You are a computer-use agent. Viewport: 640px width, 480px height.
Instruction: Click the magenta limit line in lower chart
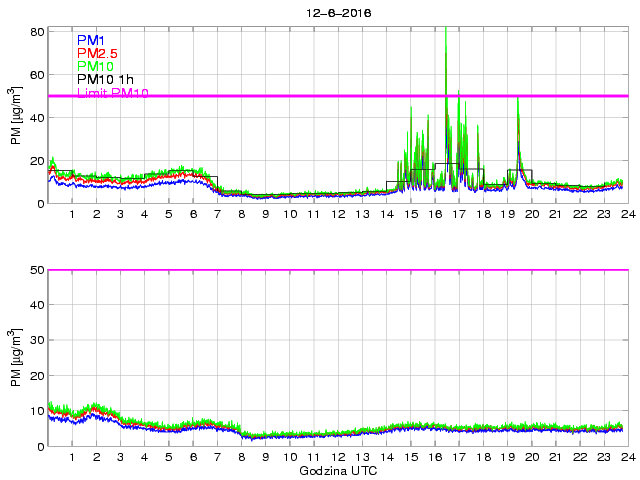coord(337,270)
